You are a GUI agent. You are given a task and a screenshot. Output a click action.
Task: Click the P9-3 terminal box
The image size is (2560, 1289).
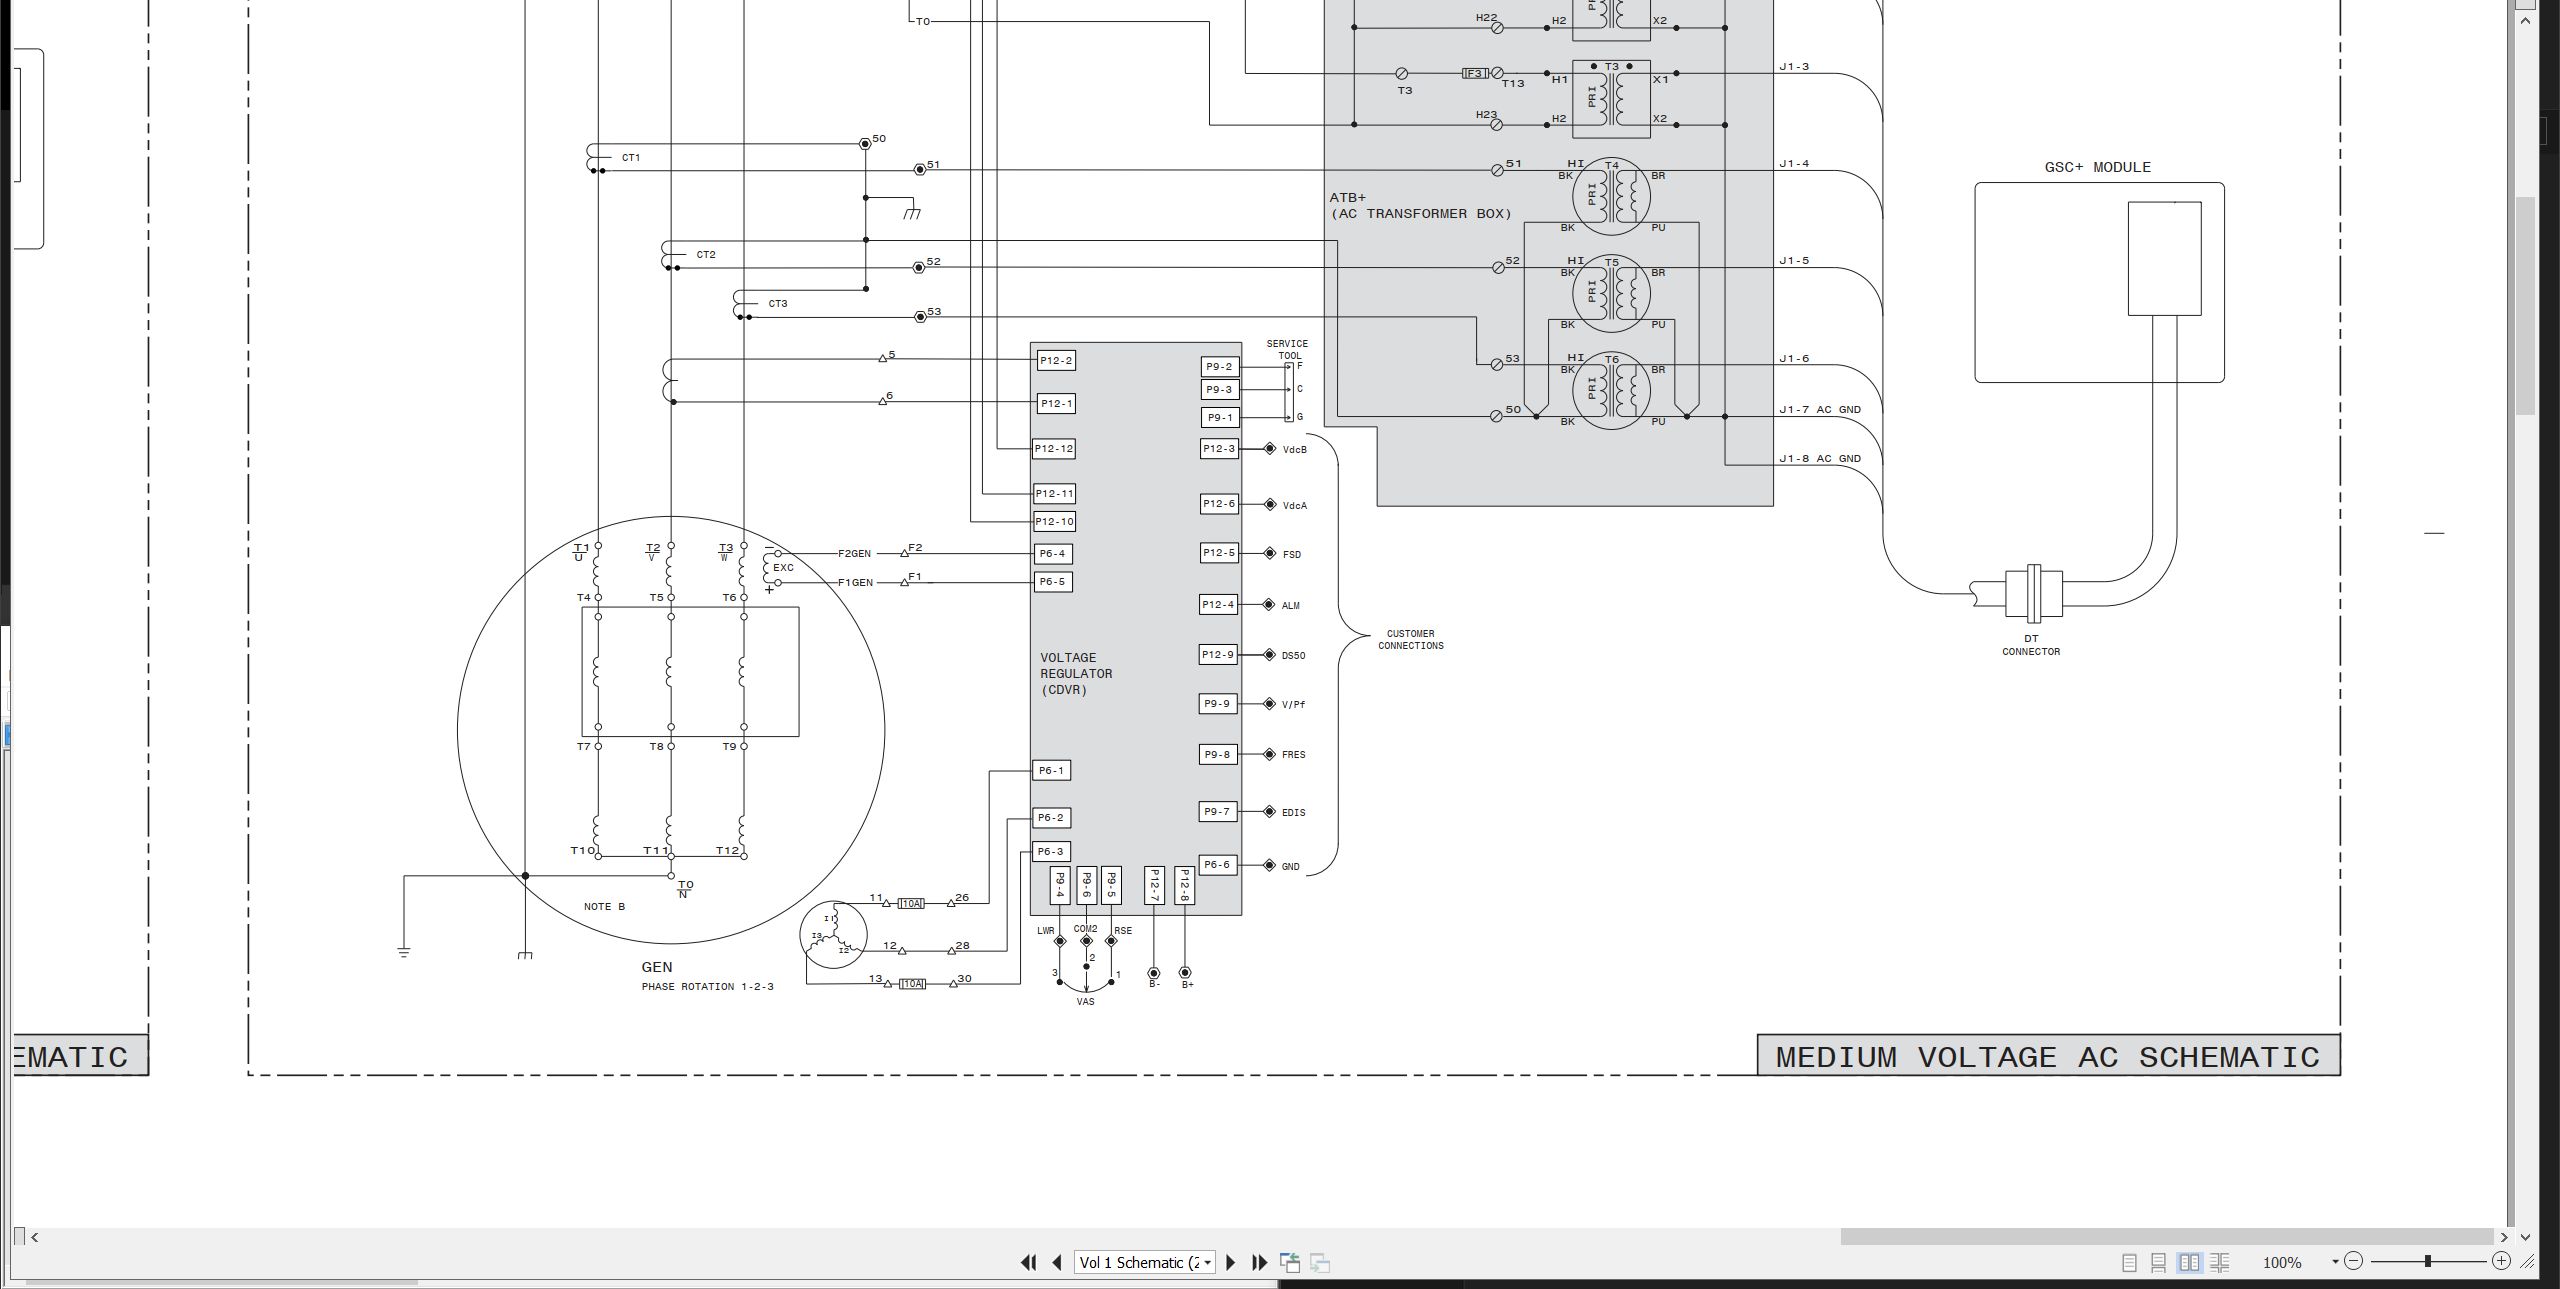click(x=1219, y=389)
